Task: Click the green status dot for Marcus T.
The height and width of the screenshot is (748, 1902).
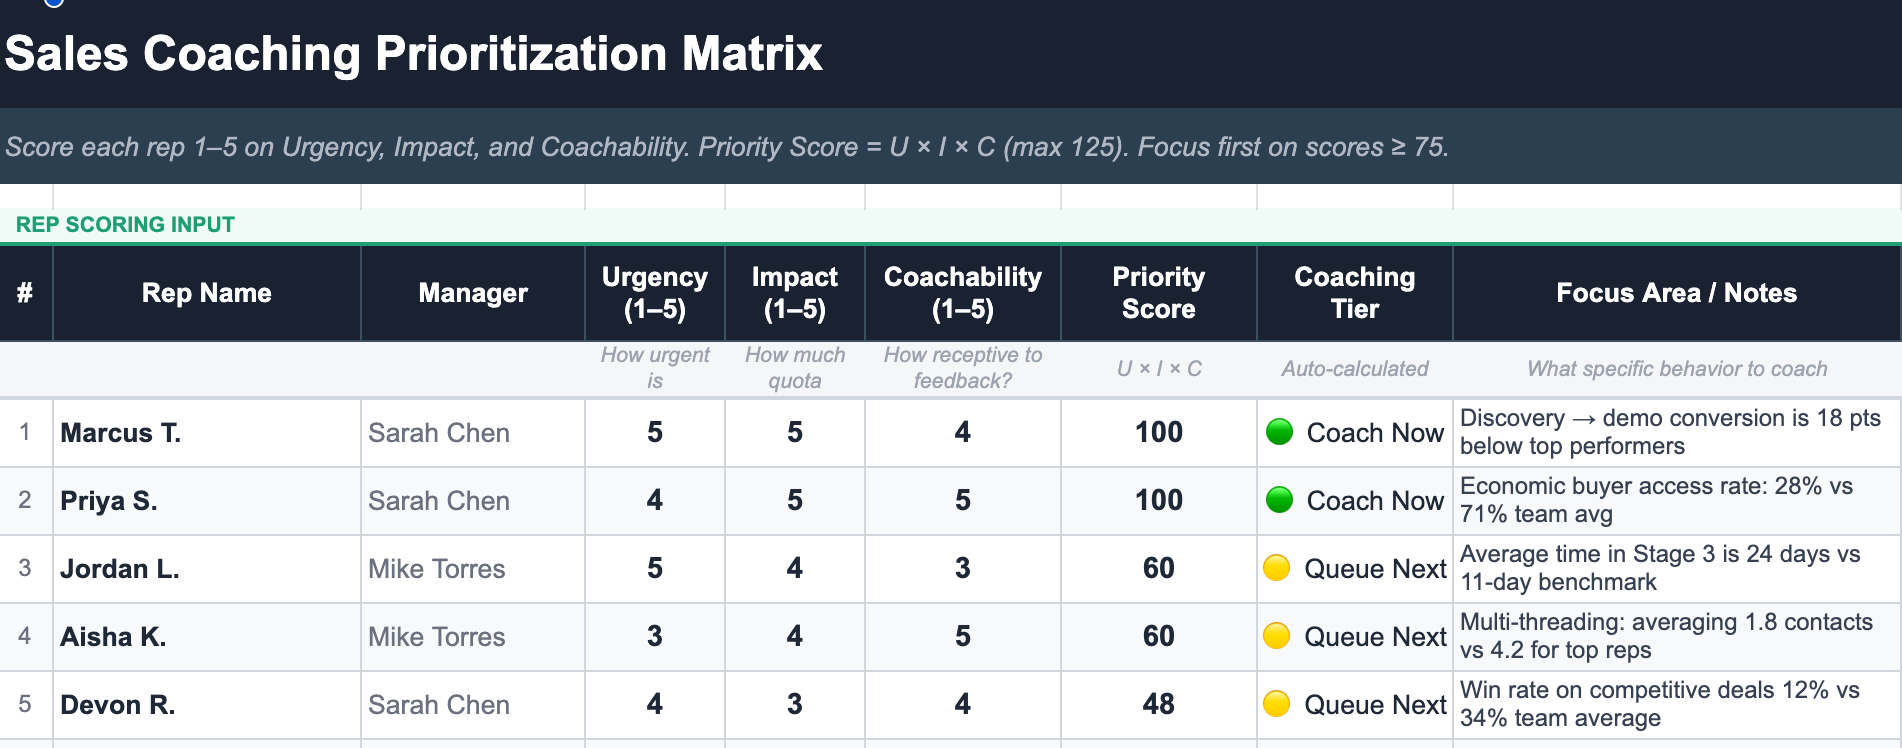Action: 1279,432
